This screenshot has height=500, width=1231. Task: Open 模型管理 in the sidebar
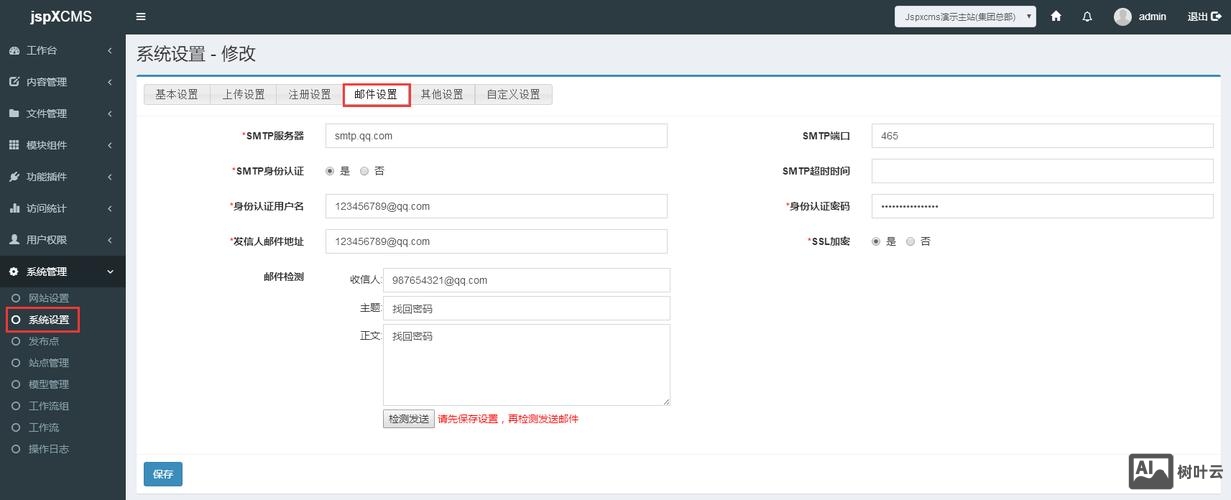(x=48, y=384)
